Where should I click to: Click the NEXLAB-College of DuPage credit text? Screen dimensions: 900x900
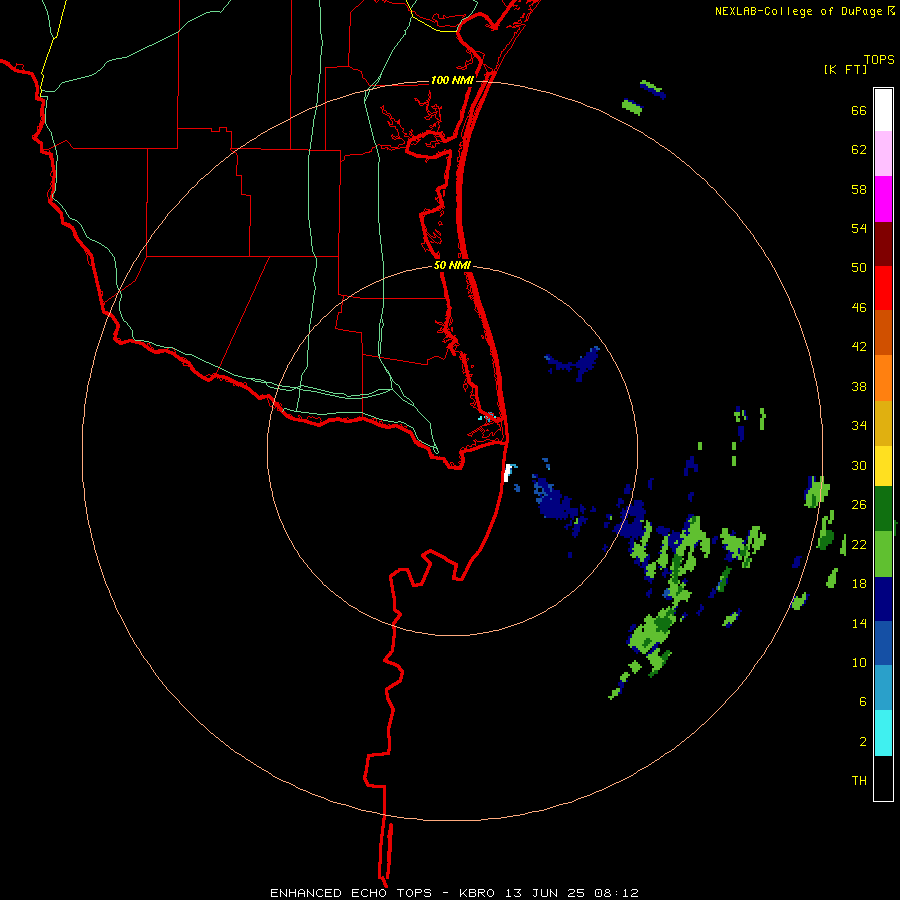coord(804,11)
